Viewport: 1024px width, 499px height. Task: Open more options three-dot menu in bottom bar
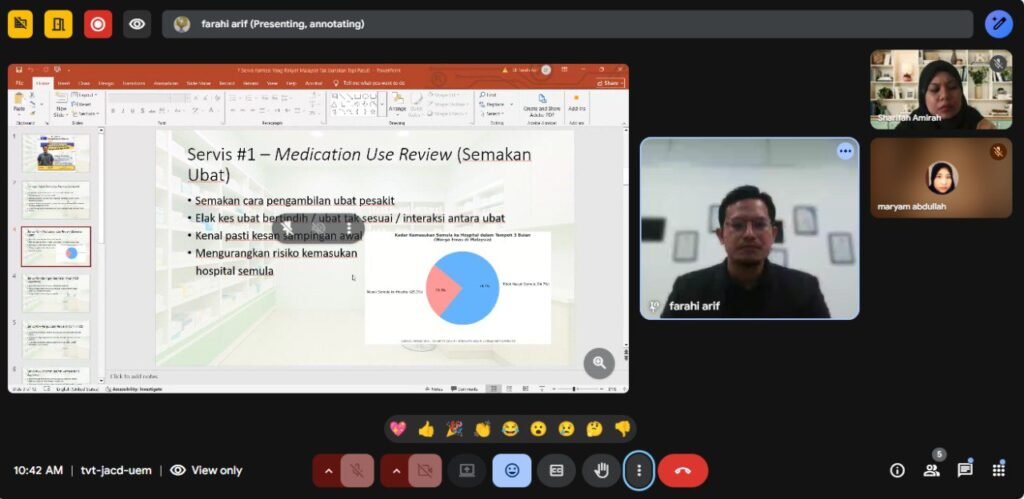[x=639, y=470]
